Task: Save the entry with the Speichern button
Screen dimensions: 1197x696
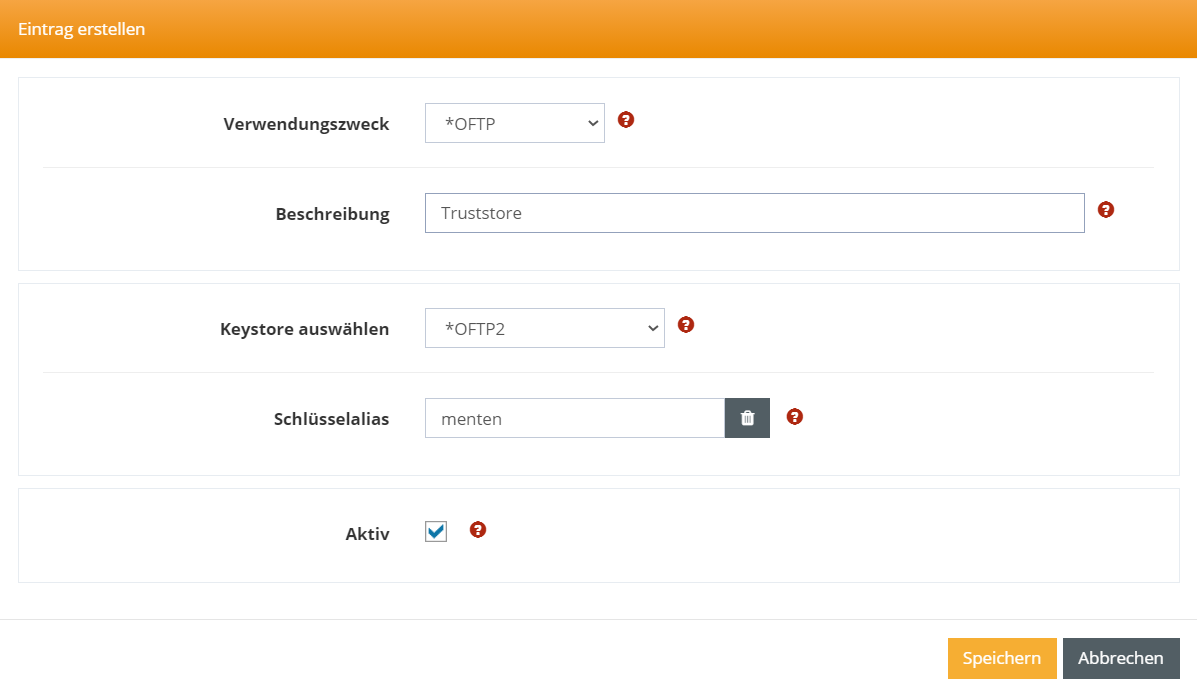Action: click(1001, 659)
